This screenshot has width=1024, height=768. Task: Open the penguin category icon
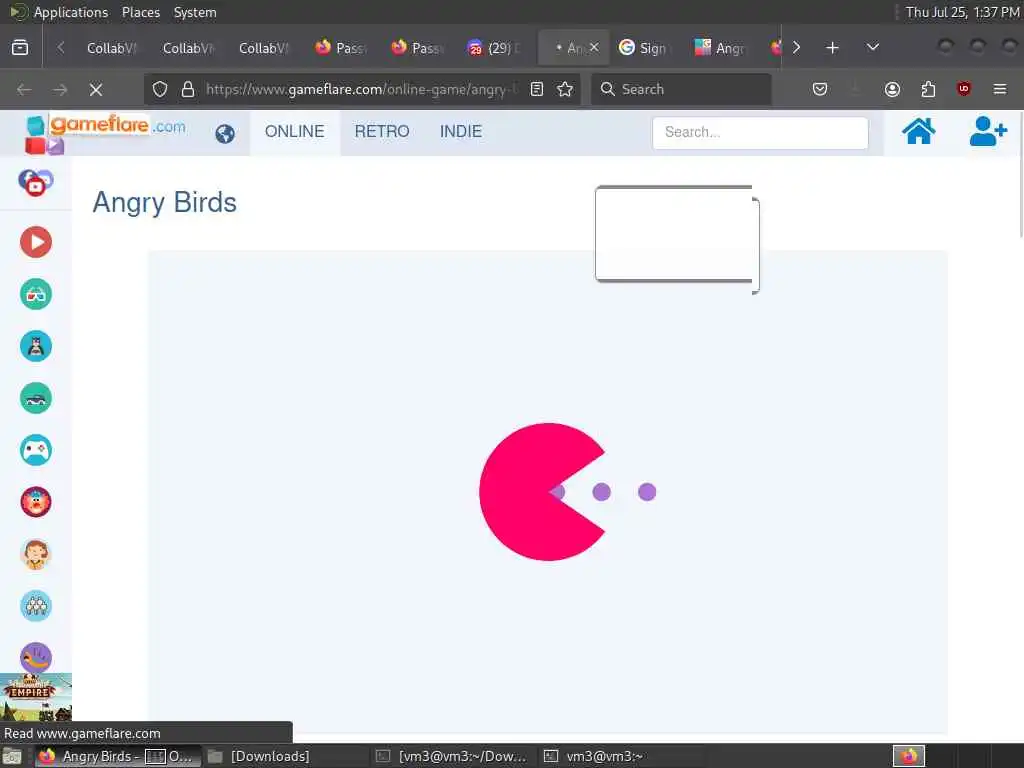pyautogui.click(x=36, y=346)
